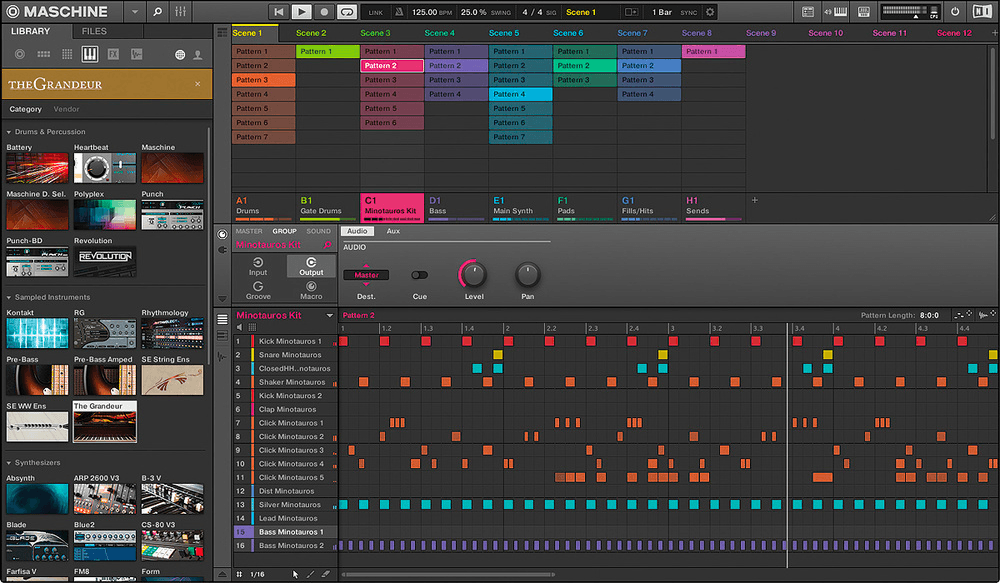Viewport: 1000px width, 583px height.
Task: Restart transport to beginning
Action: [279, 11]
